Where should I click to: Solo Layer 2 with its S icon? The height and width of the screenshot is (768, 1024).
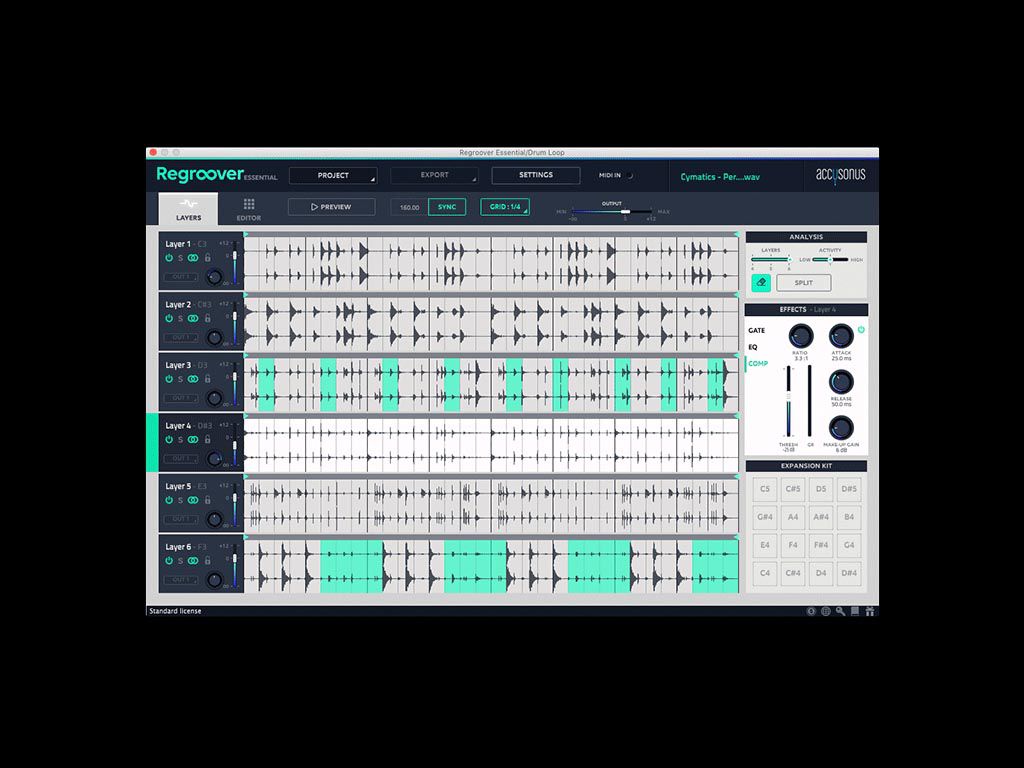pyautogui.click(x=181, y=318)
